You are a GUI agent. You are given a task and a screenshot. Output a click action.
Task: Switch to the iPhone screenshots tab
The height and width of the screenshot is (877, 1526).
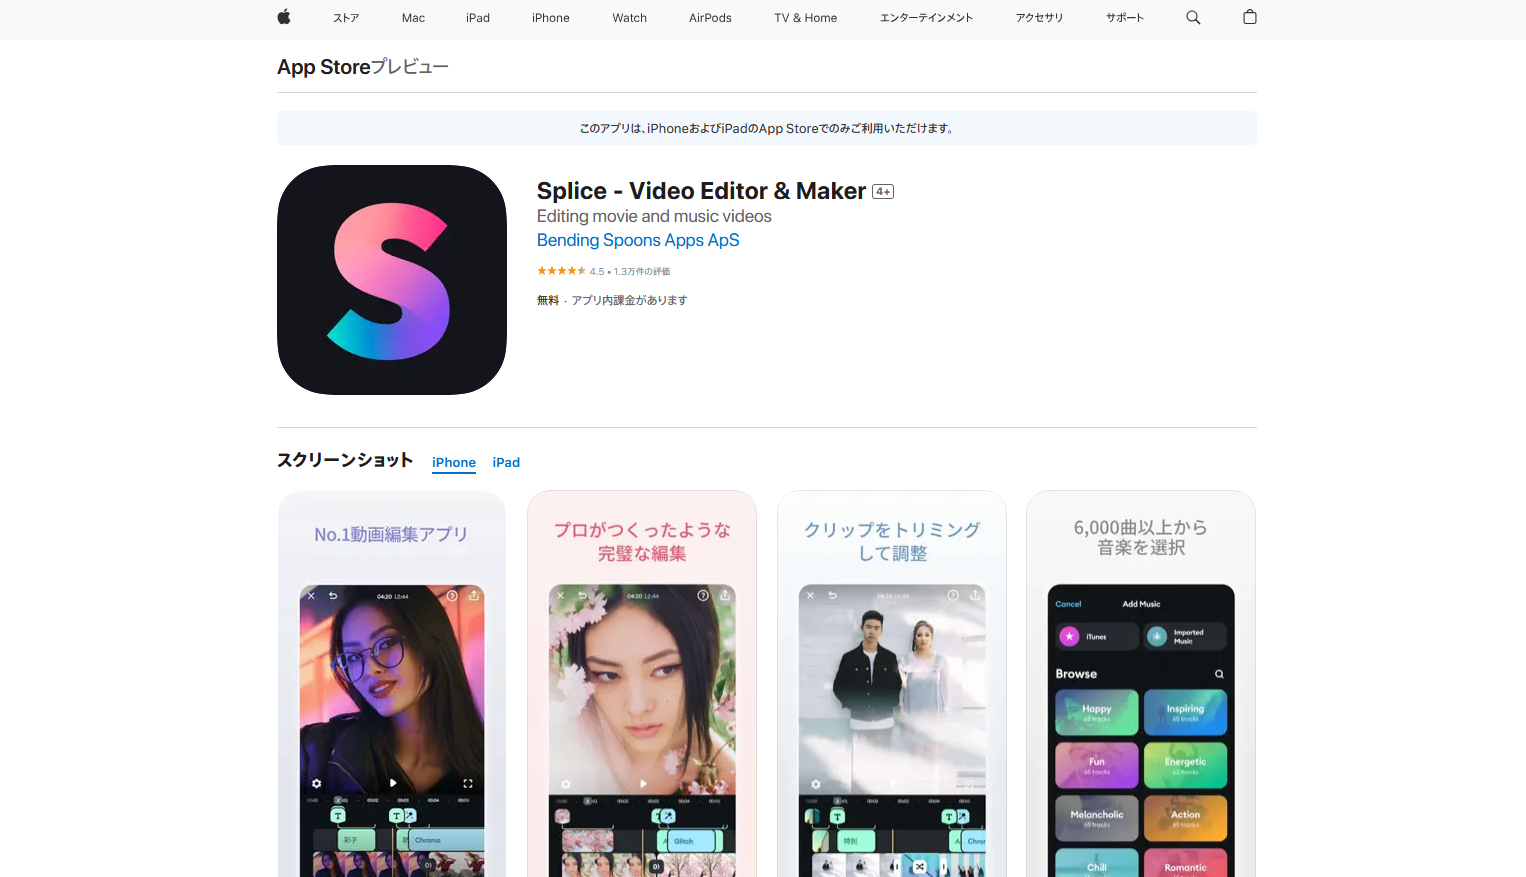[x=454, y=462]
